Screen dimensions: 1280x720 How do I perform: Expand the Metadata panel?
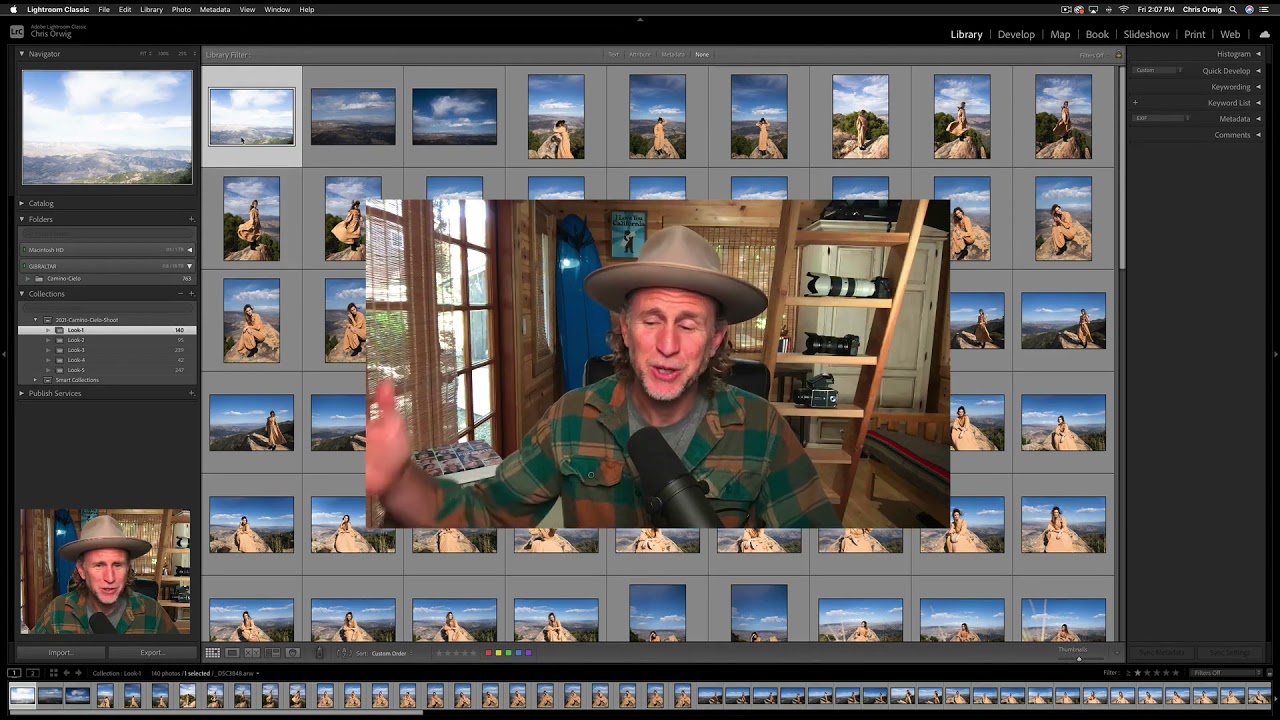(1258, 119)
